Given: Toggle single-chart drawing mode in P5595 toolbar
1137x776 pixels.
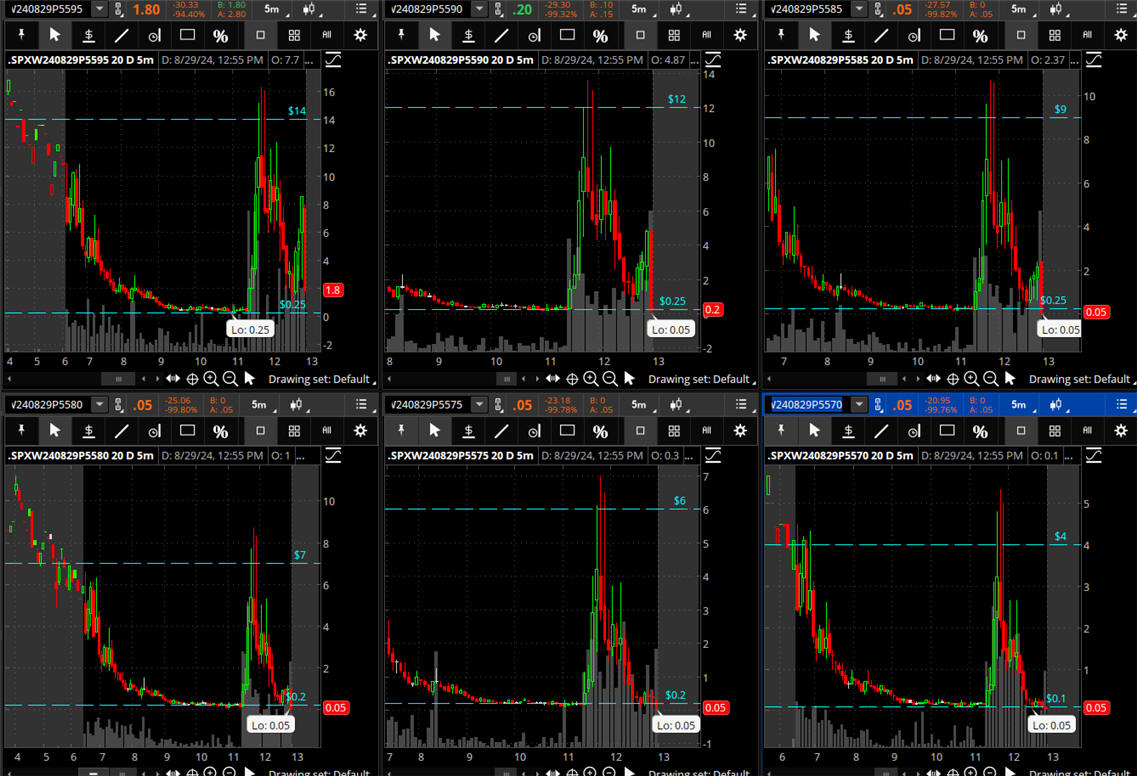Looking at the screenshot, I should [x=260, y=35].
